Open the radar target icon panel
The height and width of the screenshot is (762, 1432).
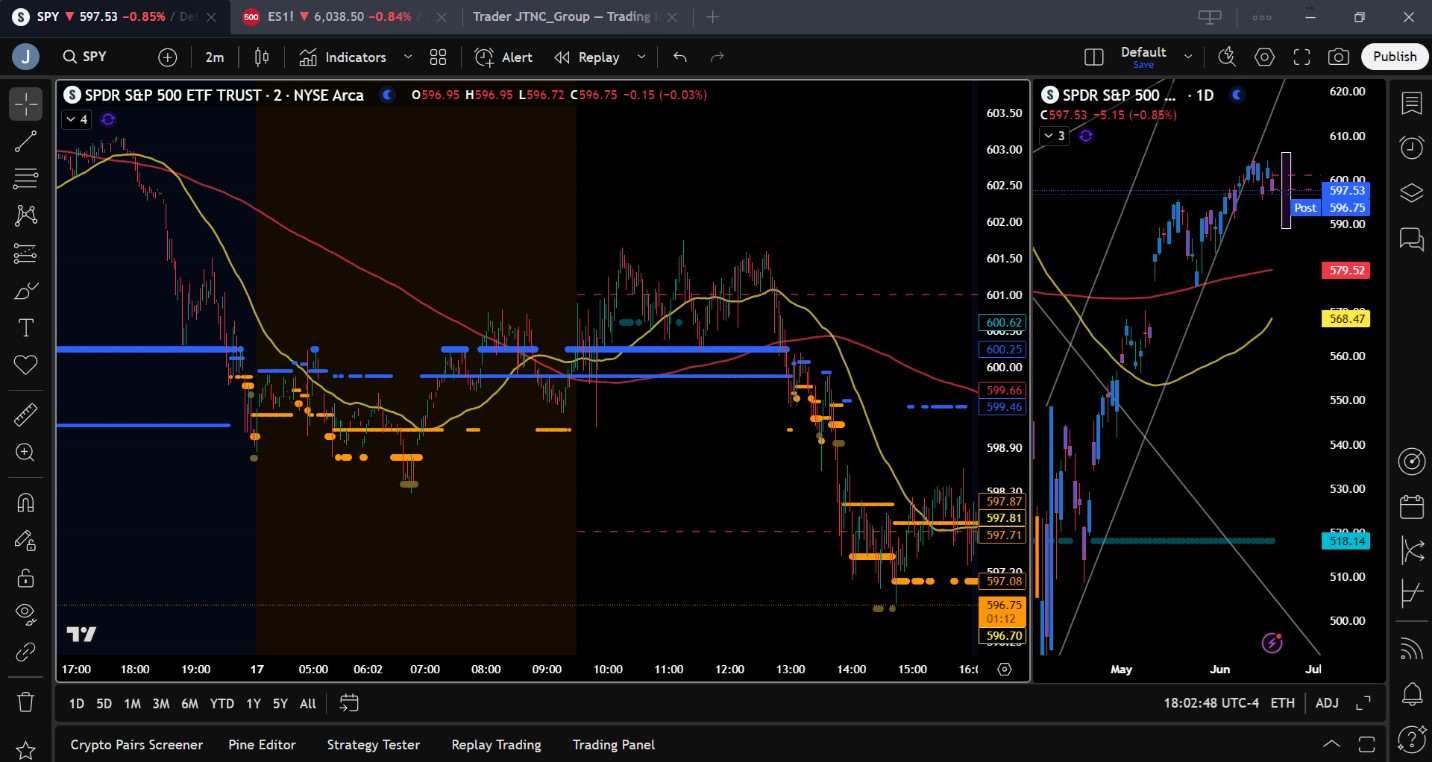tap(1412, 461)
